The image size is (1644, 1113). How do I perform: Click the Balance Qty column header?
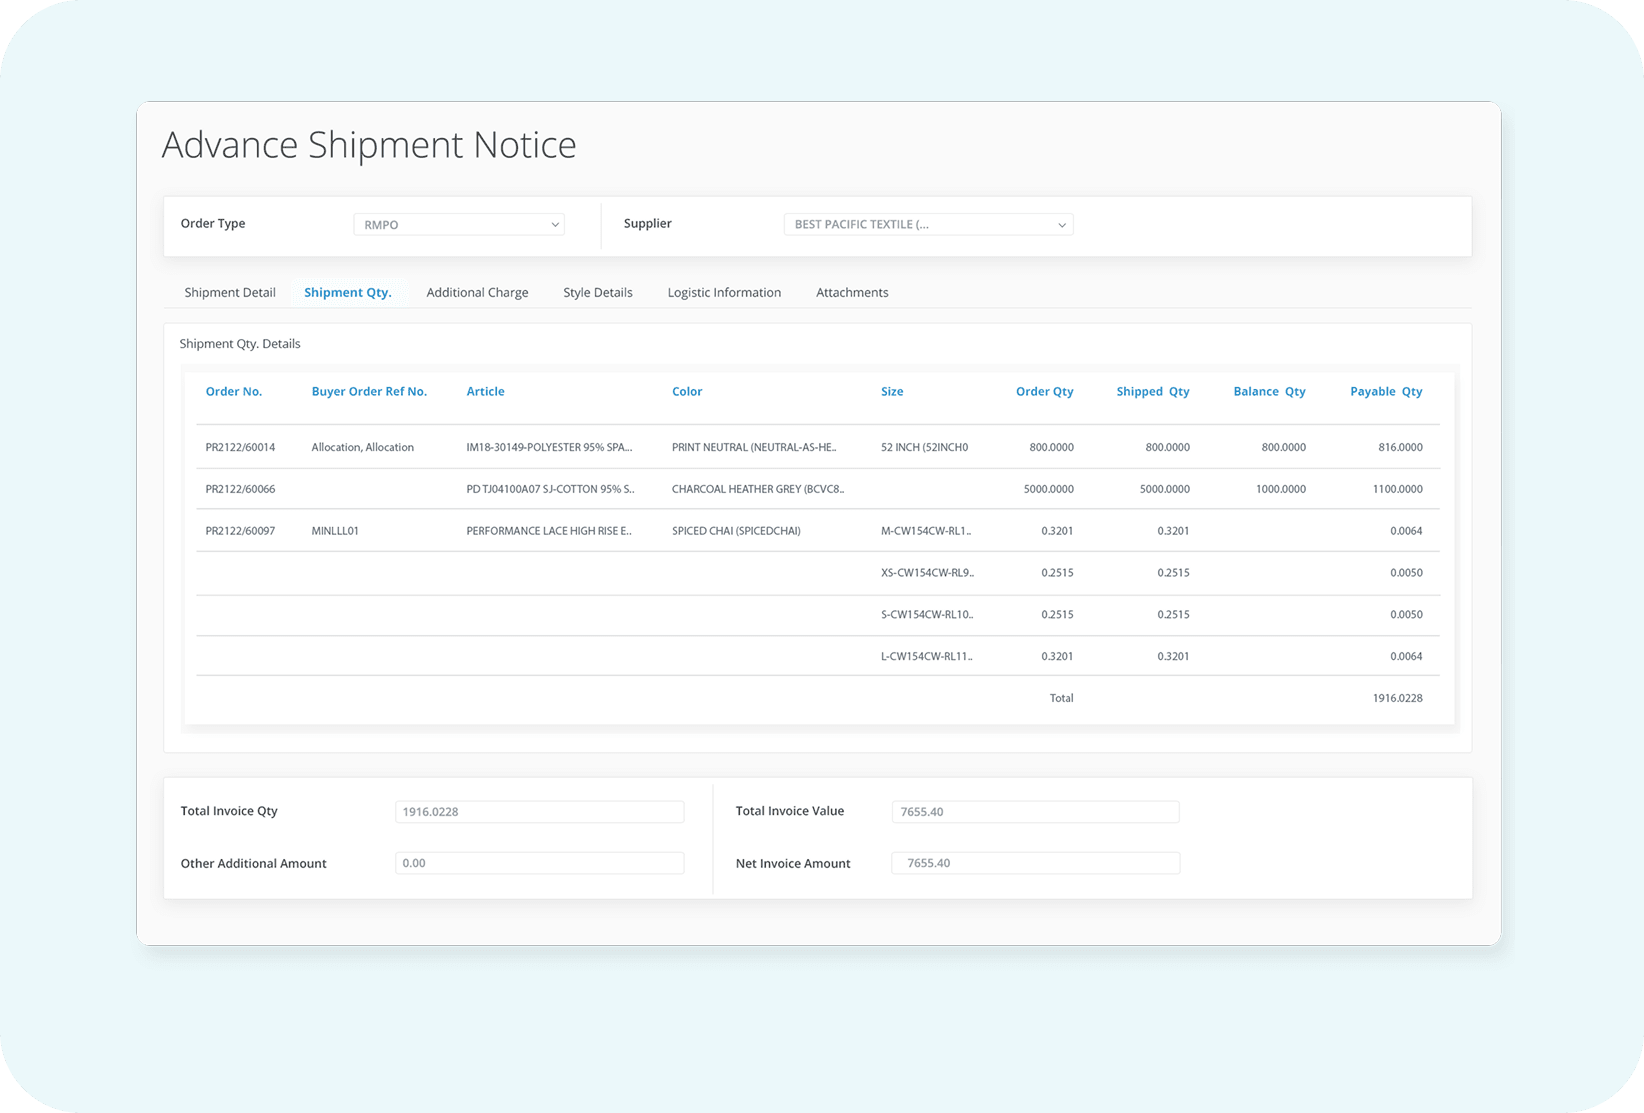click(x=1269, y=391)
